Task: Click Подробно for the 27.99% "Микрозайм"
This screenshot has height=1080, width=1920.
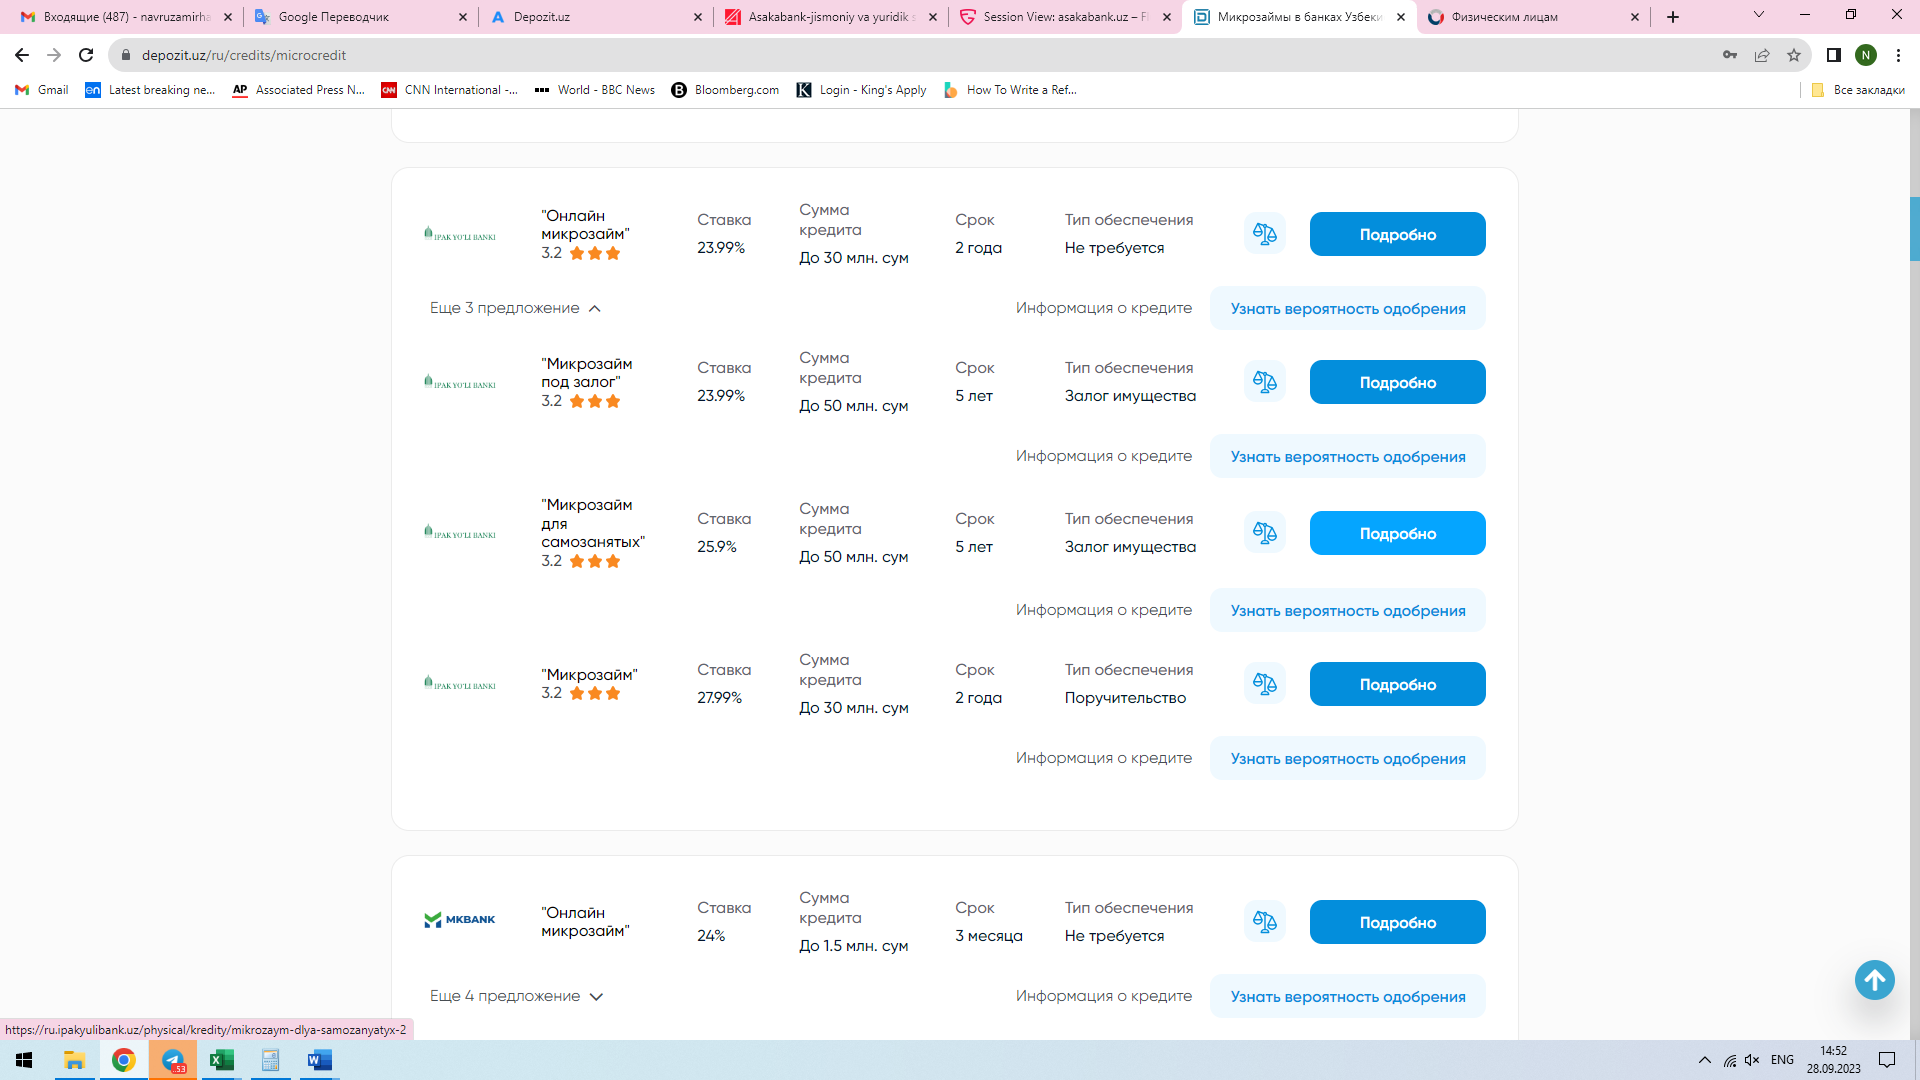Action: click(1397, 684)
